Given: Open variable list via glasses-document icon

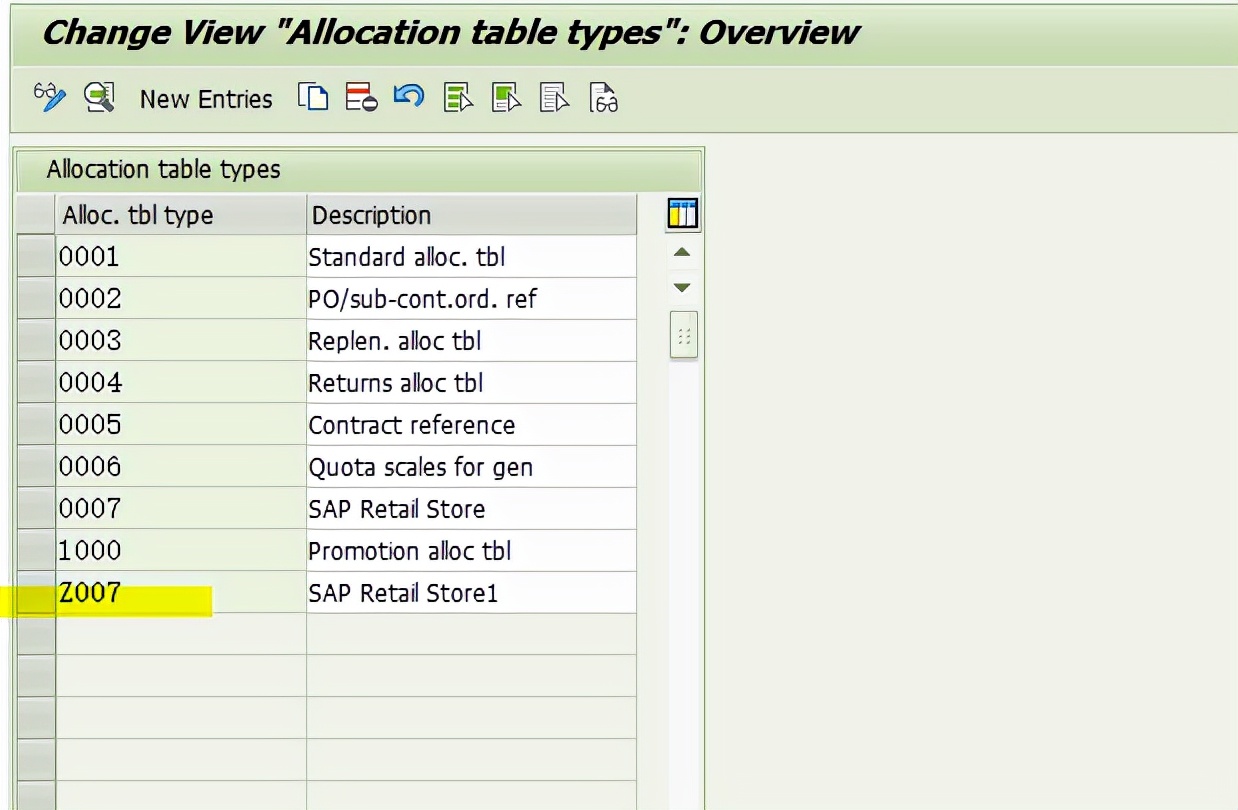Looking at the screenshot, I should tap(603, 97).
